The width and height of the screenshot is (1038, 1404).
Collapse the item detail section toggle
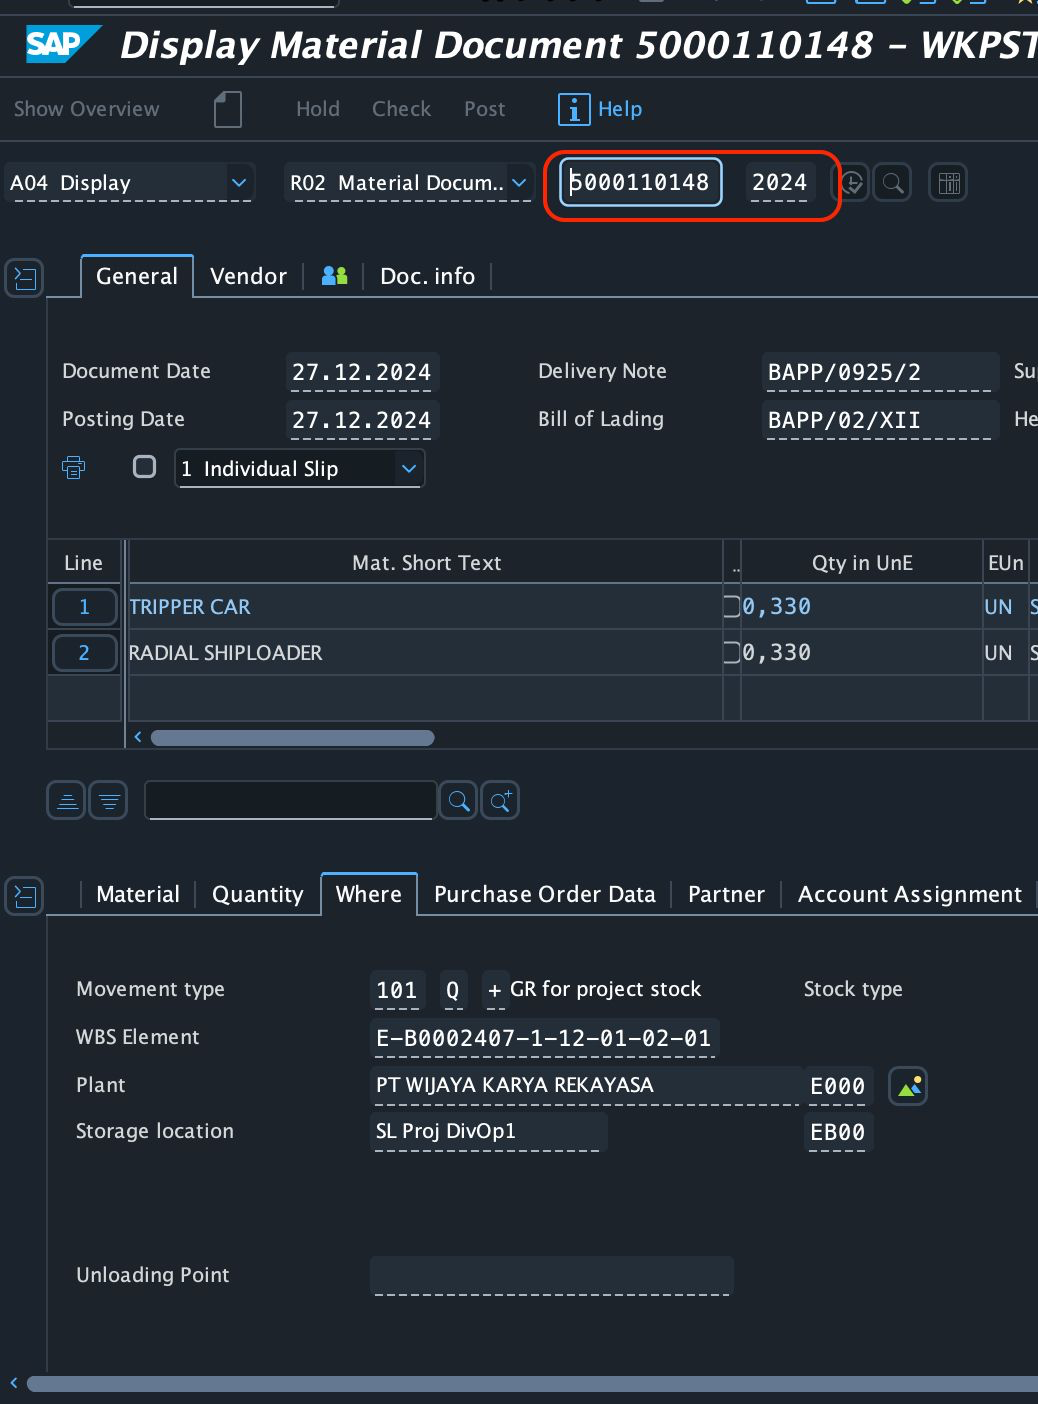click(25, 895)
